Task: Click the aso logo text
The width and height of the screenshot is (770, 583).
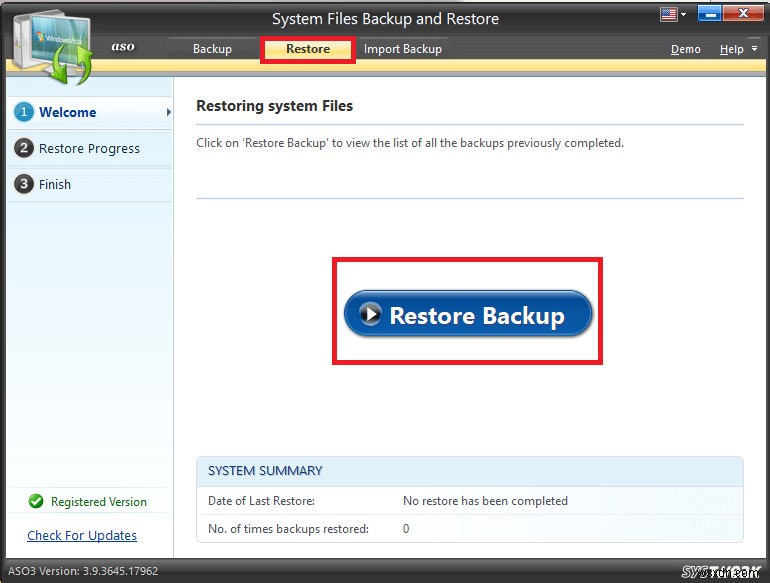Action: tap(123, 47)
